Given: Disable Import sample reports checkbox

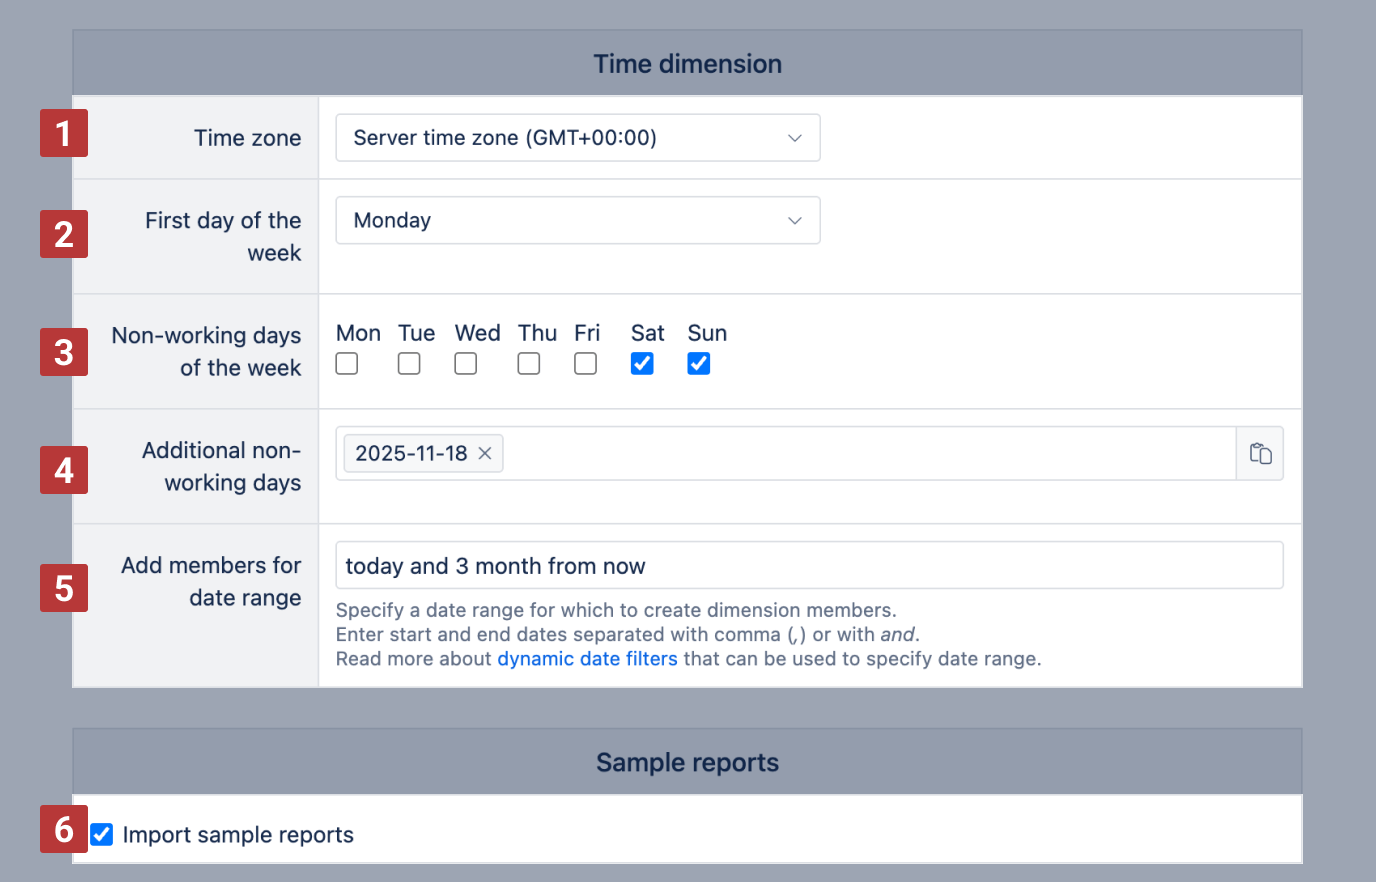Looking at the screenshot, I should tap(102, 834).
